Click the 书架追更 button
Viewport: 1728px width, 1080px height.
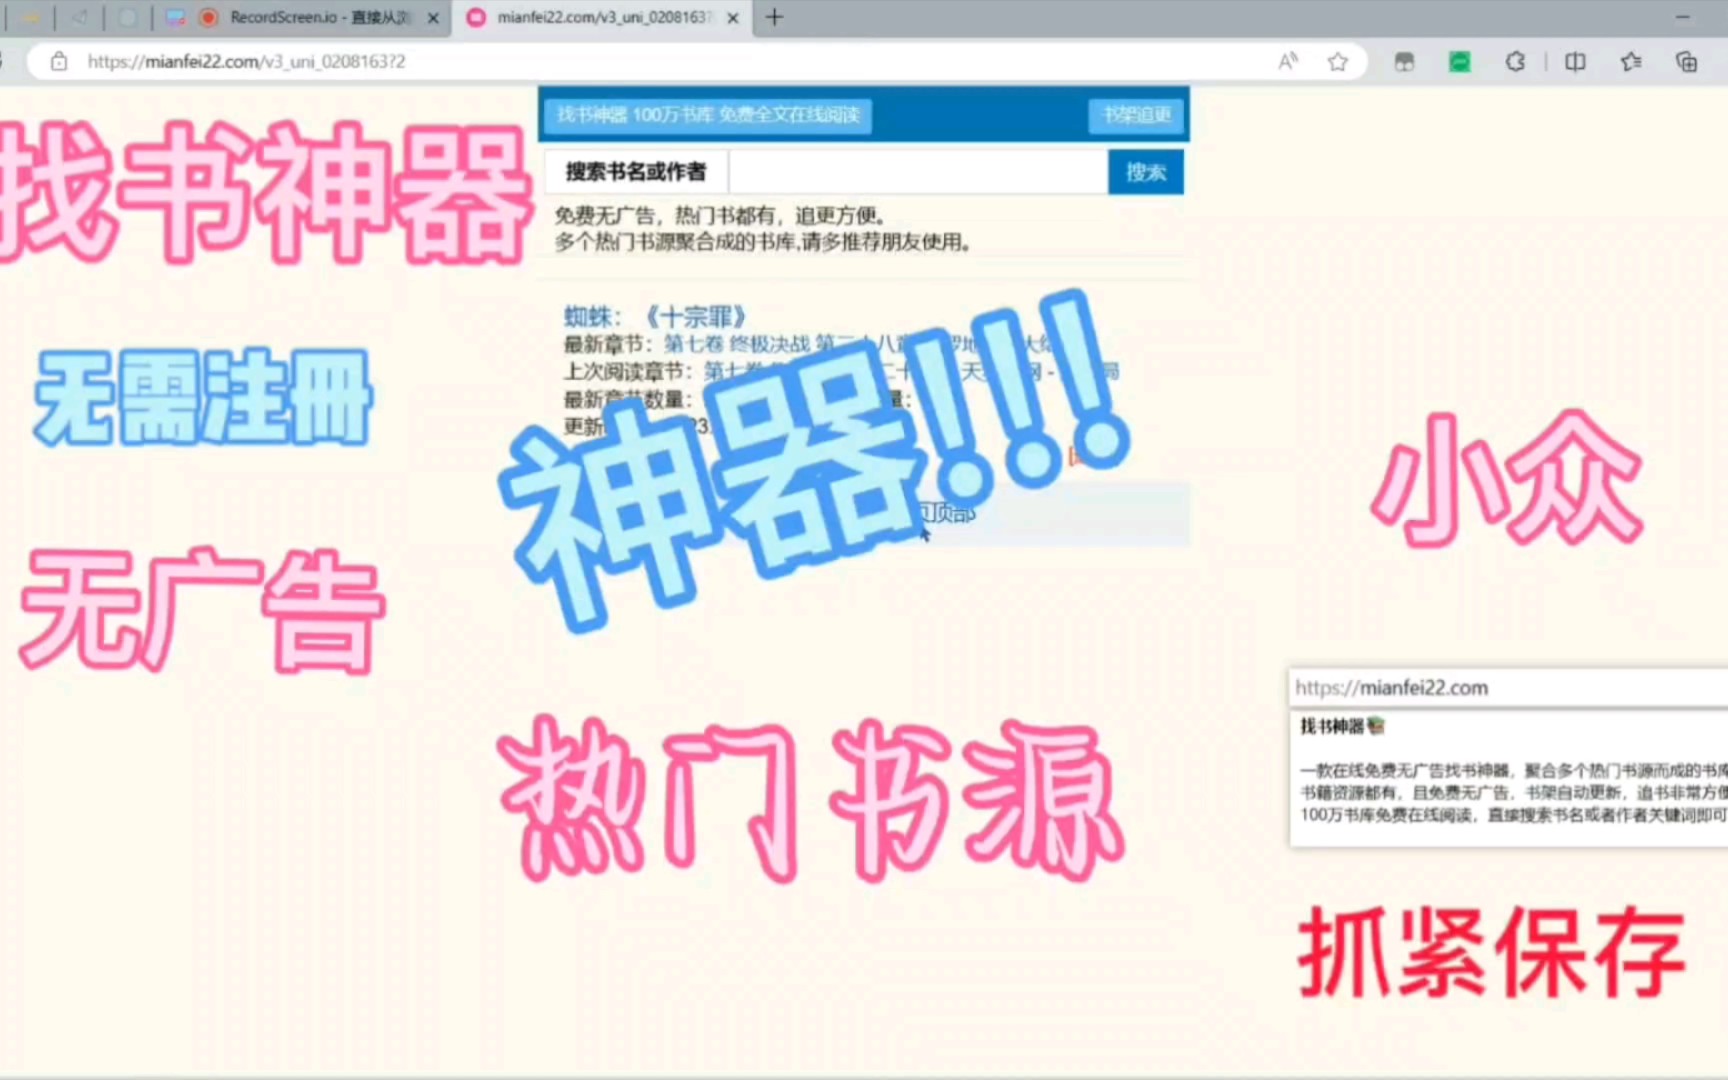1136,115
